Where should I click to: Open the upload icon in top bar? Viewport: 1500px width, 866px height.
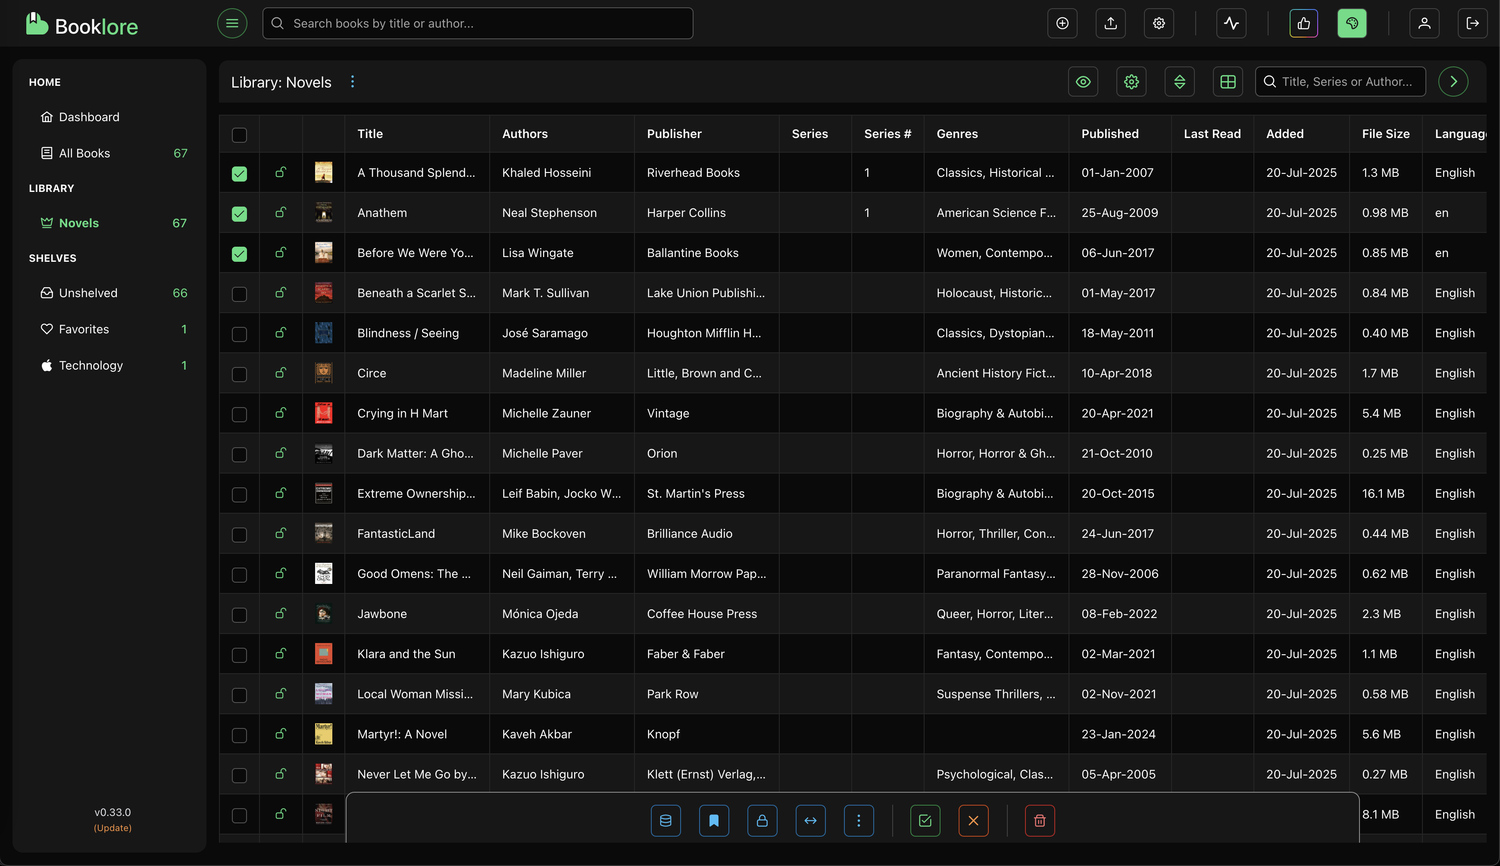pyautogui.click(x=1110, y=23)
